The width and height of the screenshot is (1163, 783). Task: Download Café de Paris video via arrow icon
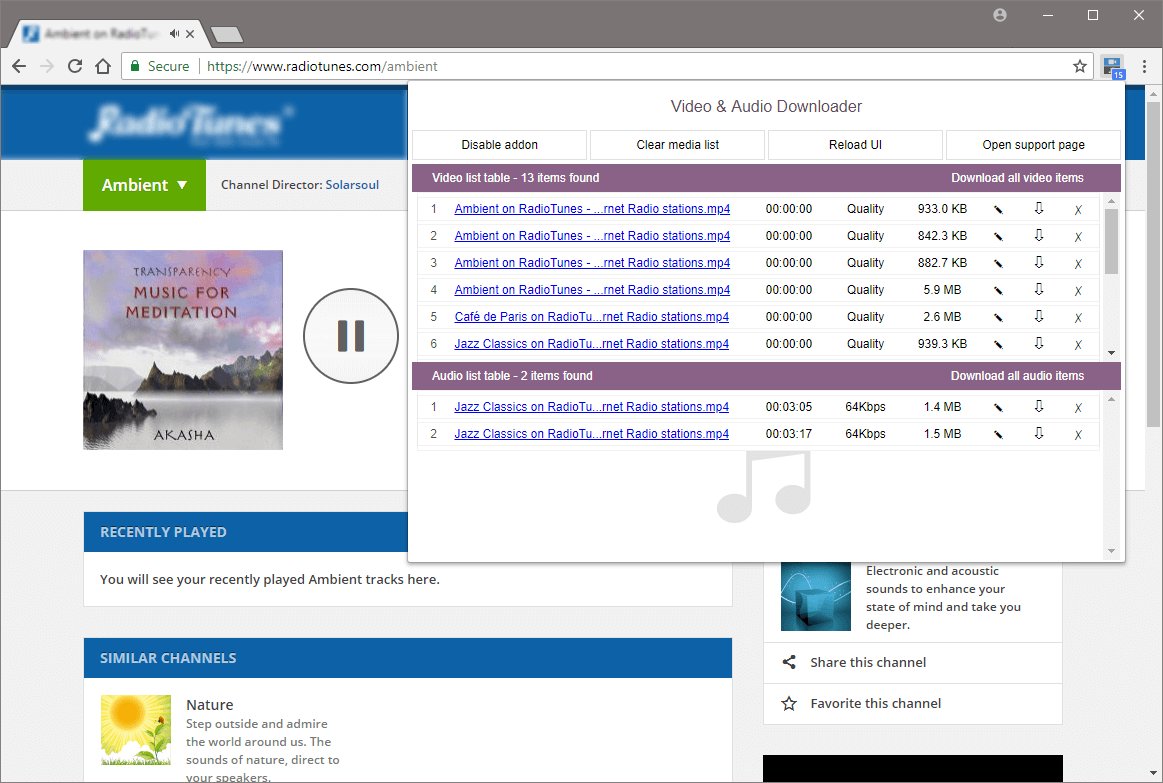(1039, 316)
